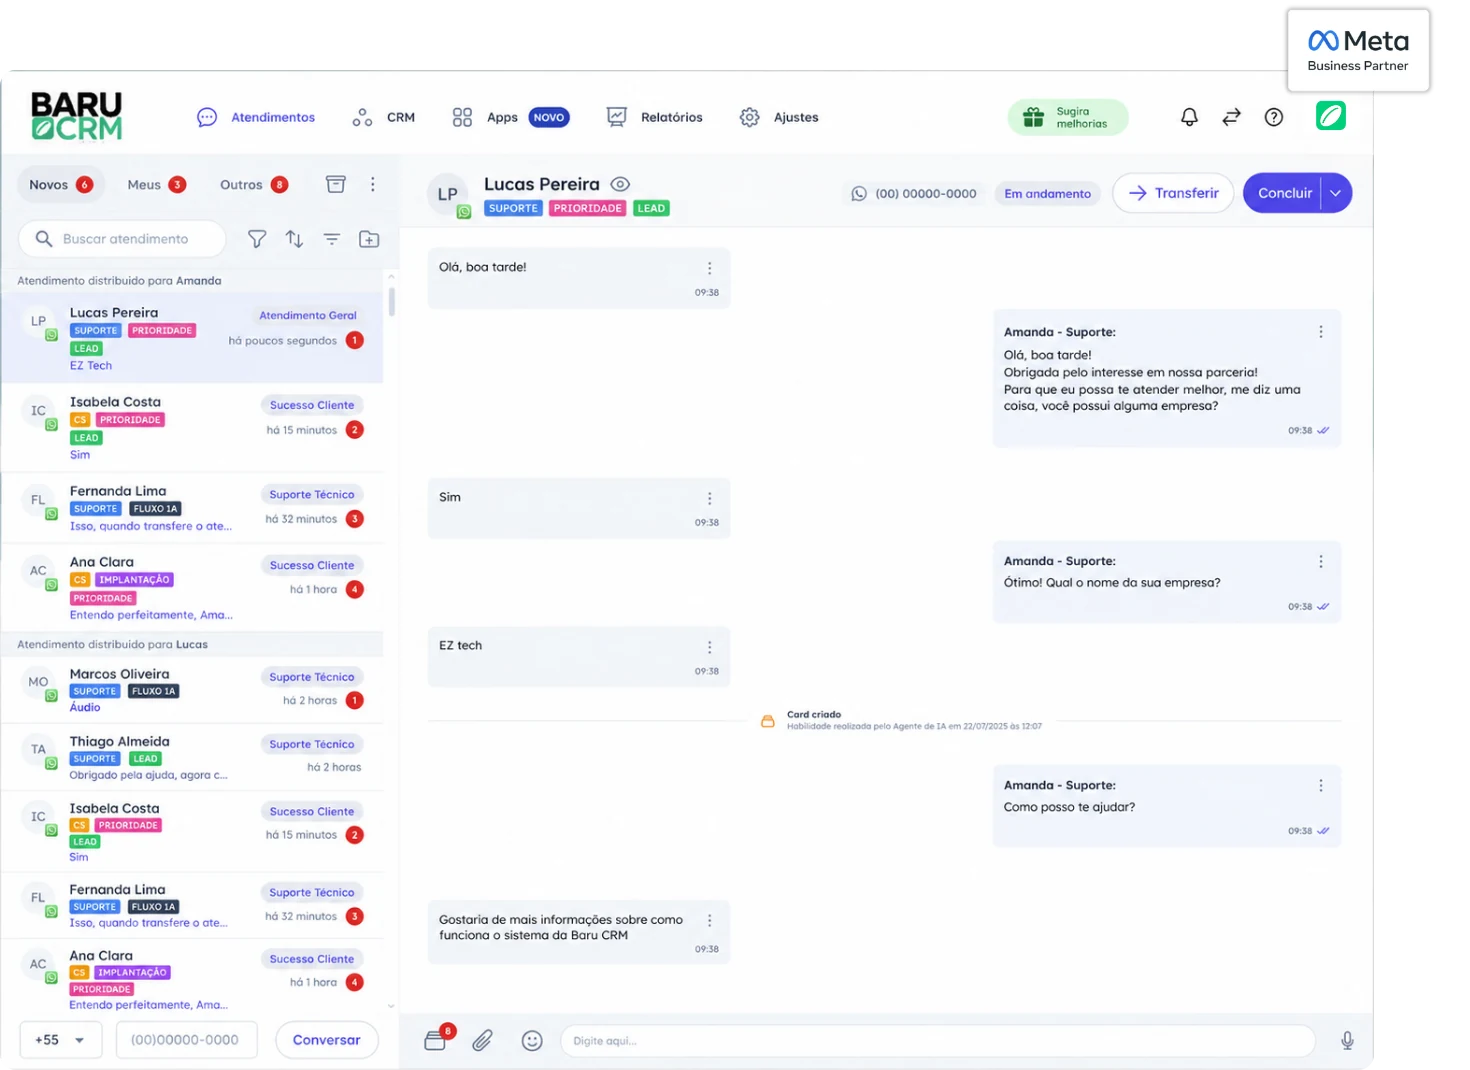Viewport: 1470px width, 1070px height.
Task: Record audio with the microphone icon
Action: click(x=1347, y=1041)
